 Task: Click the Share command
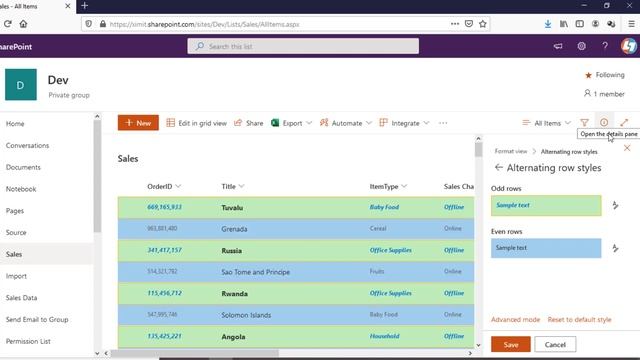(249, 123)
